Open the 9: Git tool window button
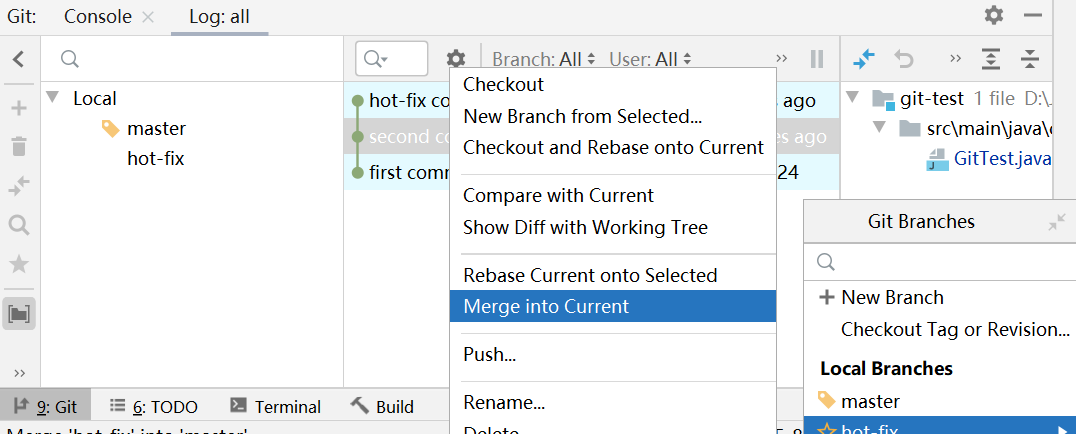 [45, 407]
